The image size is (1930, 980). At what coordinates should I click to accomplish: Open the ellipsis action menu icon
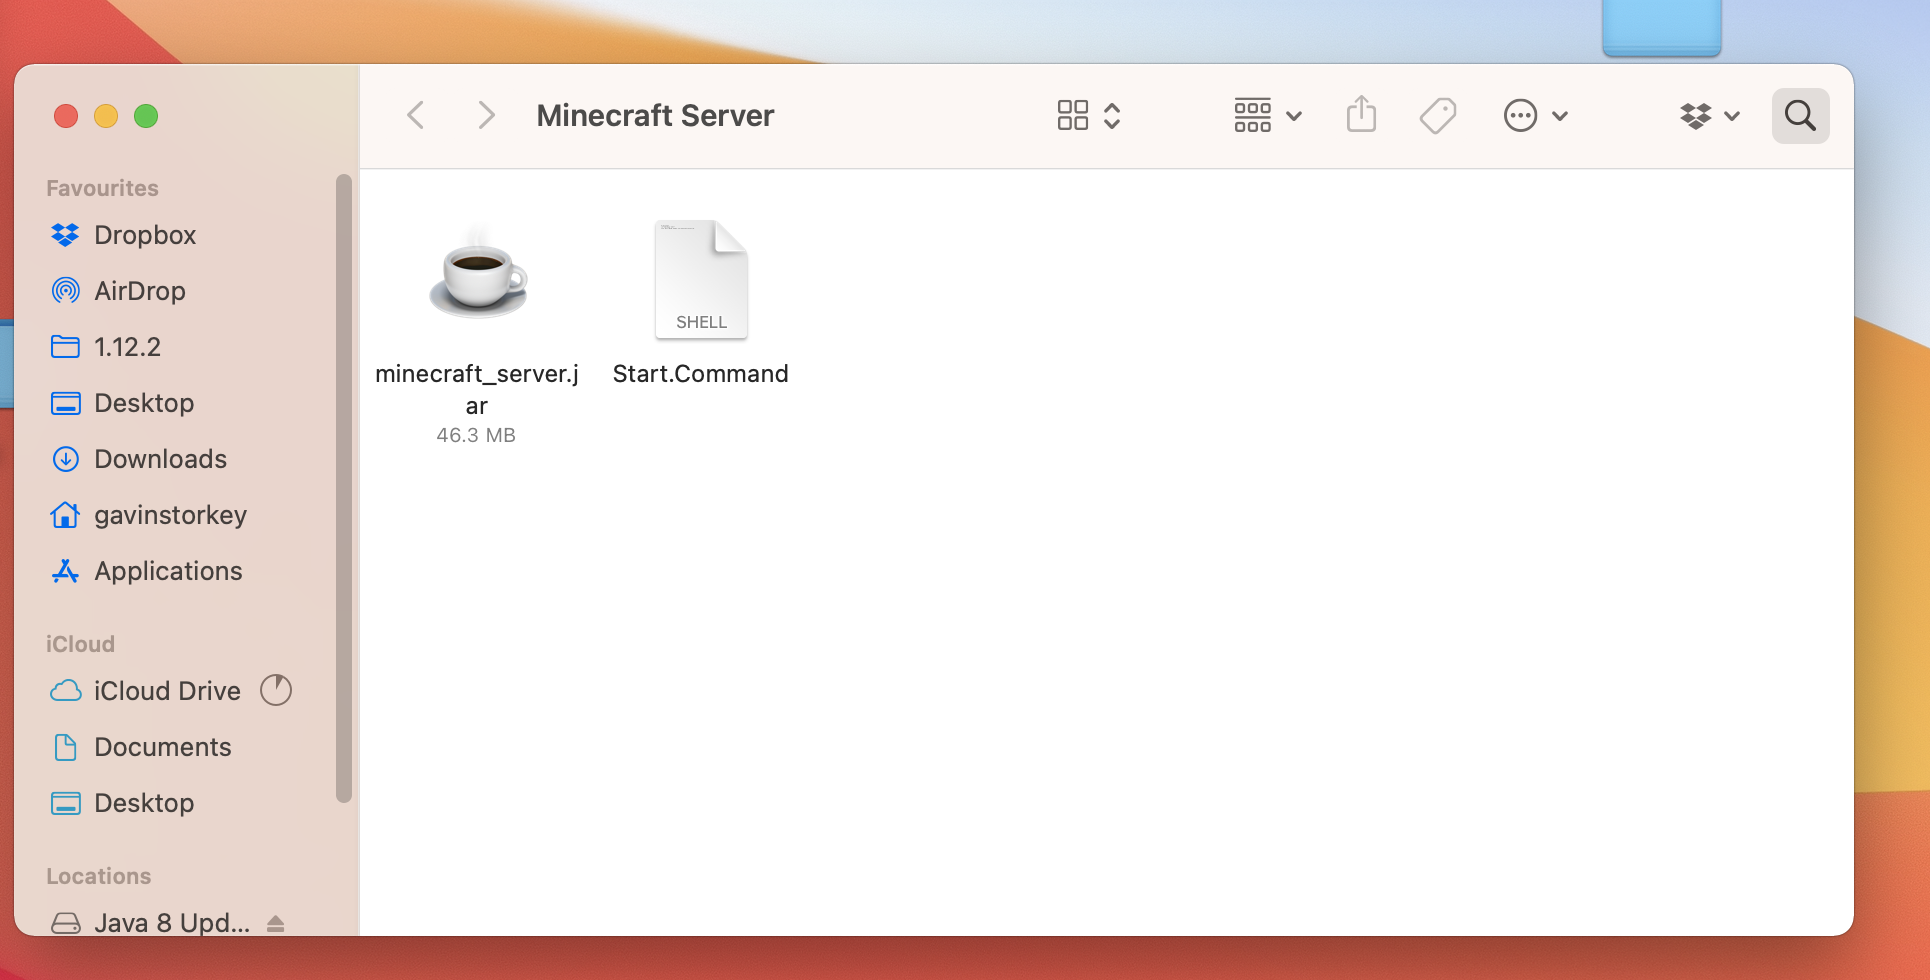1520,116
